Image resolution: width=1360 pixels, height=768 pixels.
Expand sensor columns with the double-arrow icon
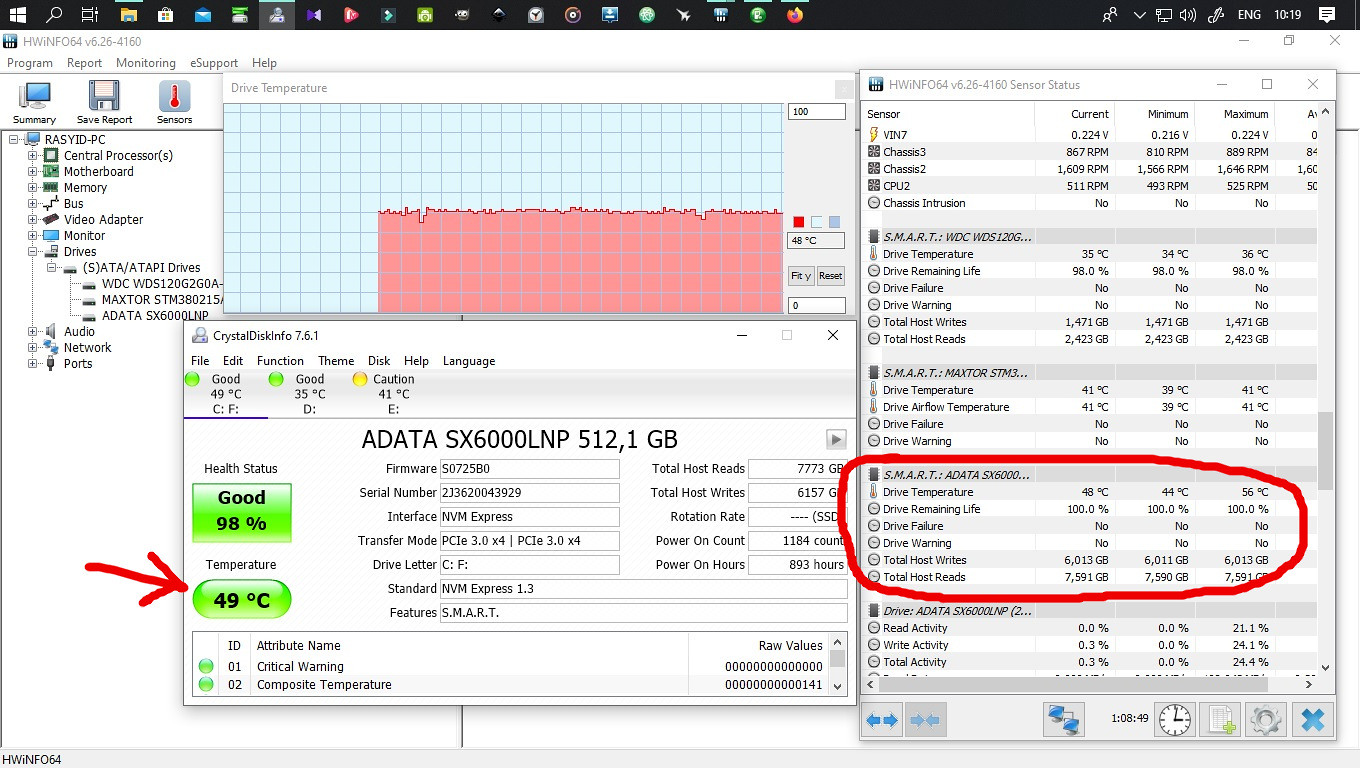pyautogui.click(x=882, y=719)
